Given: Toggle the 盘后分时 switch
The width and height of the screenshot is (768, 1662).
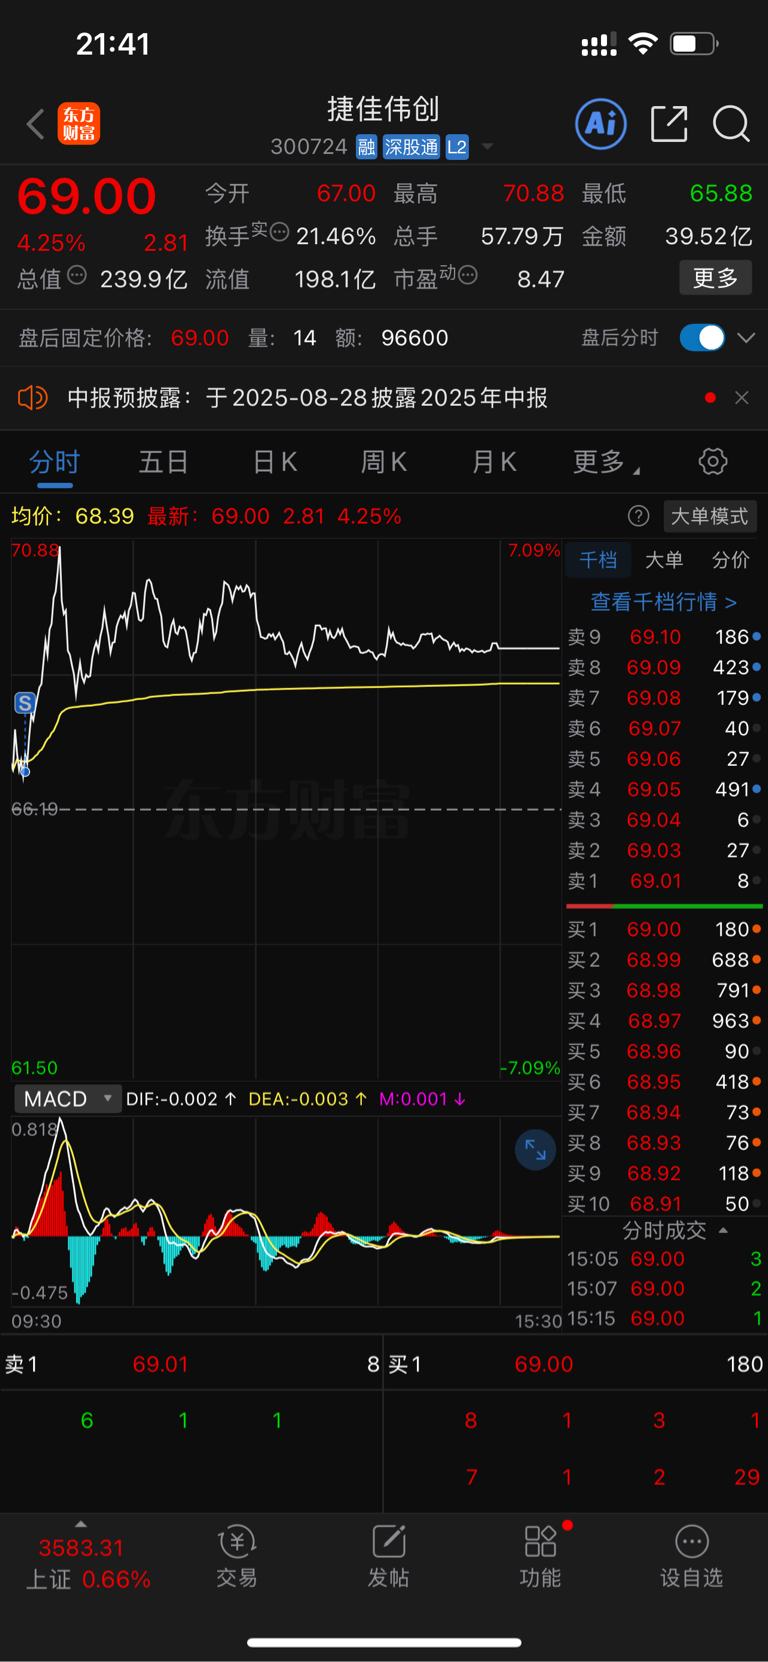Looking at the screenshot, I should [702, 338].
